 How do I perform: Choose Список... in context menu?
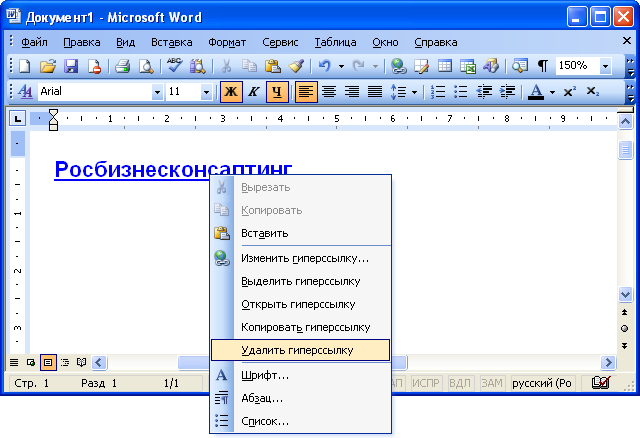[x=300, y=421]
